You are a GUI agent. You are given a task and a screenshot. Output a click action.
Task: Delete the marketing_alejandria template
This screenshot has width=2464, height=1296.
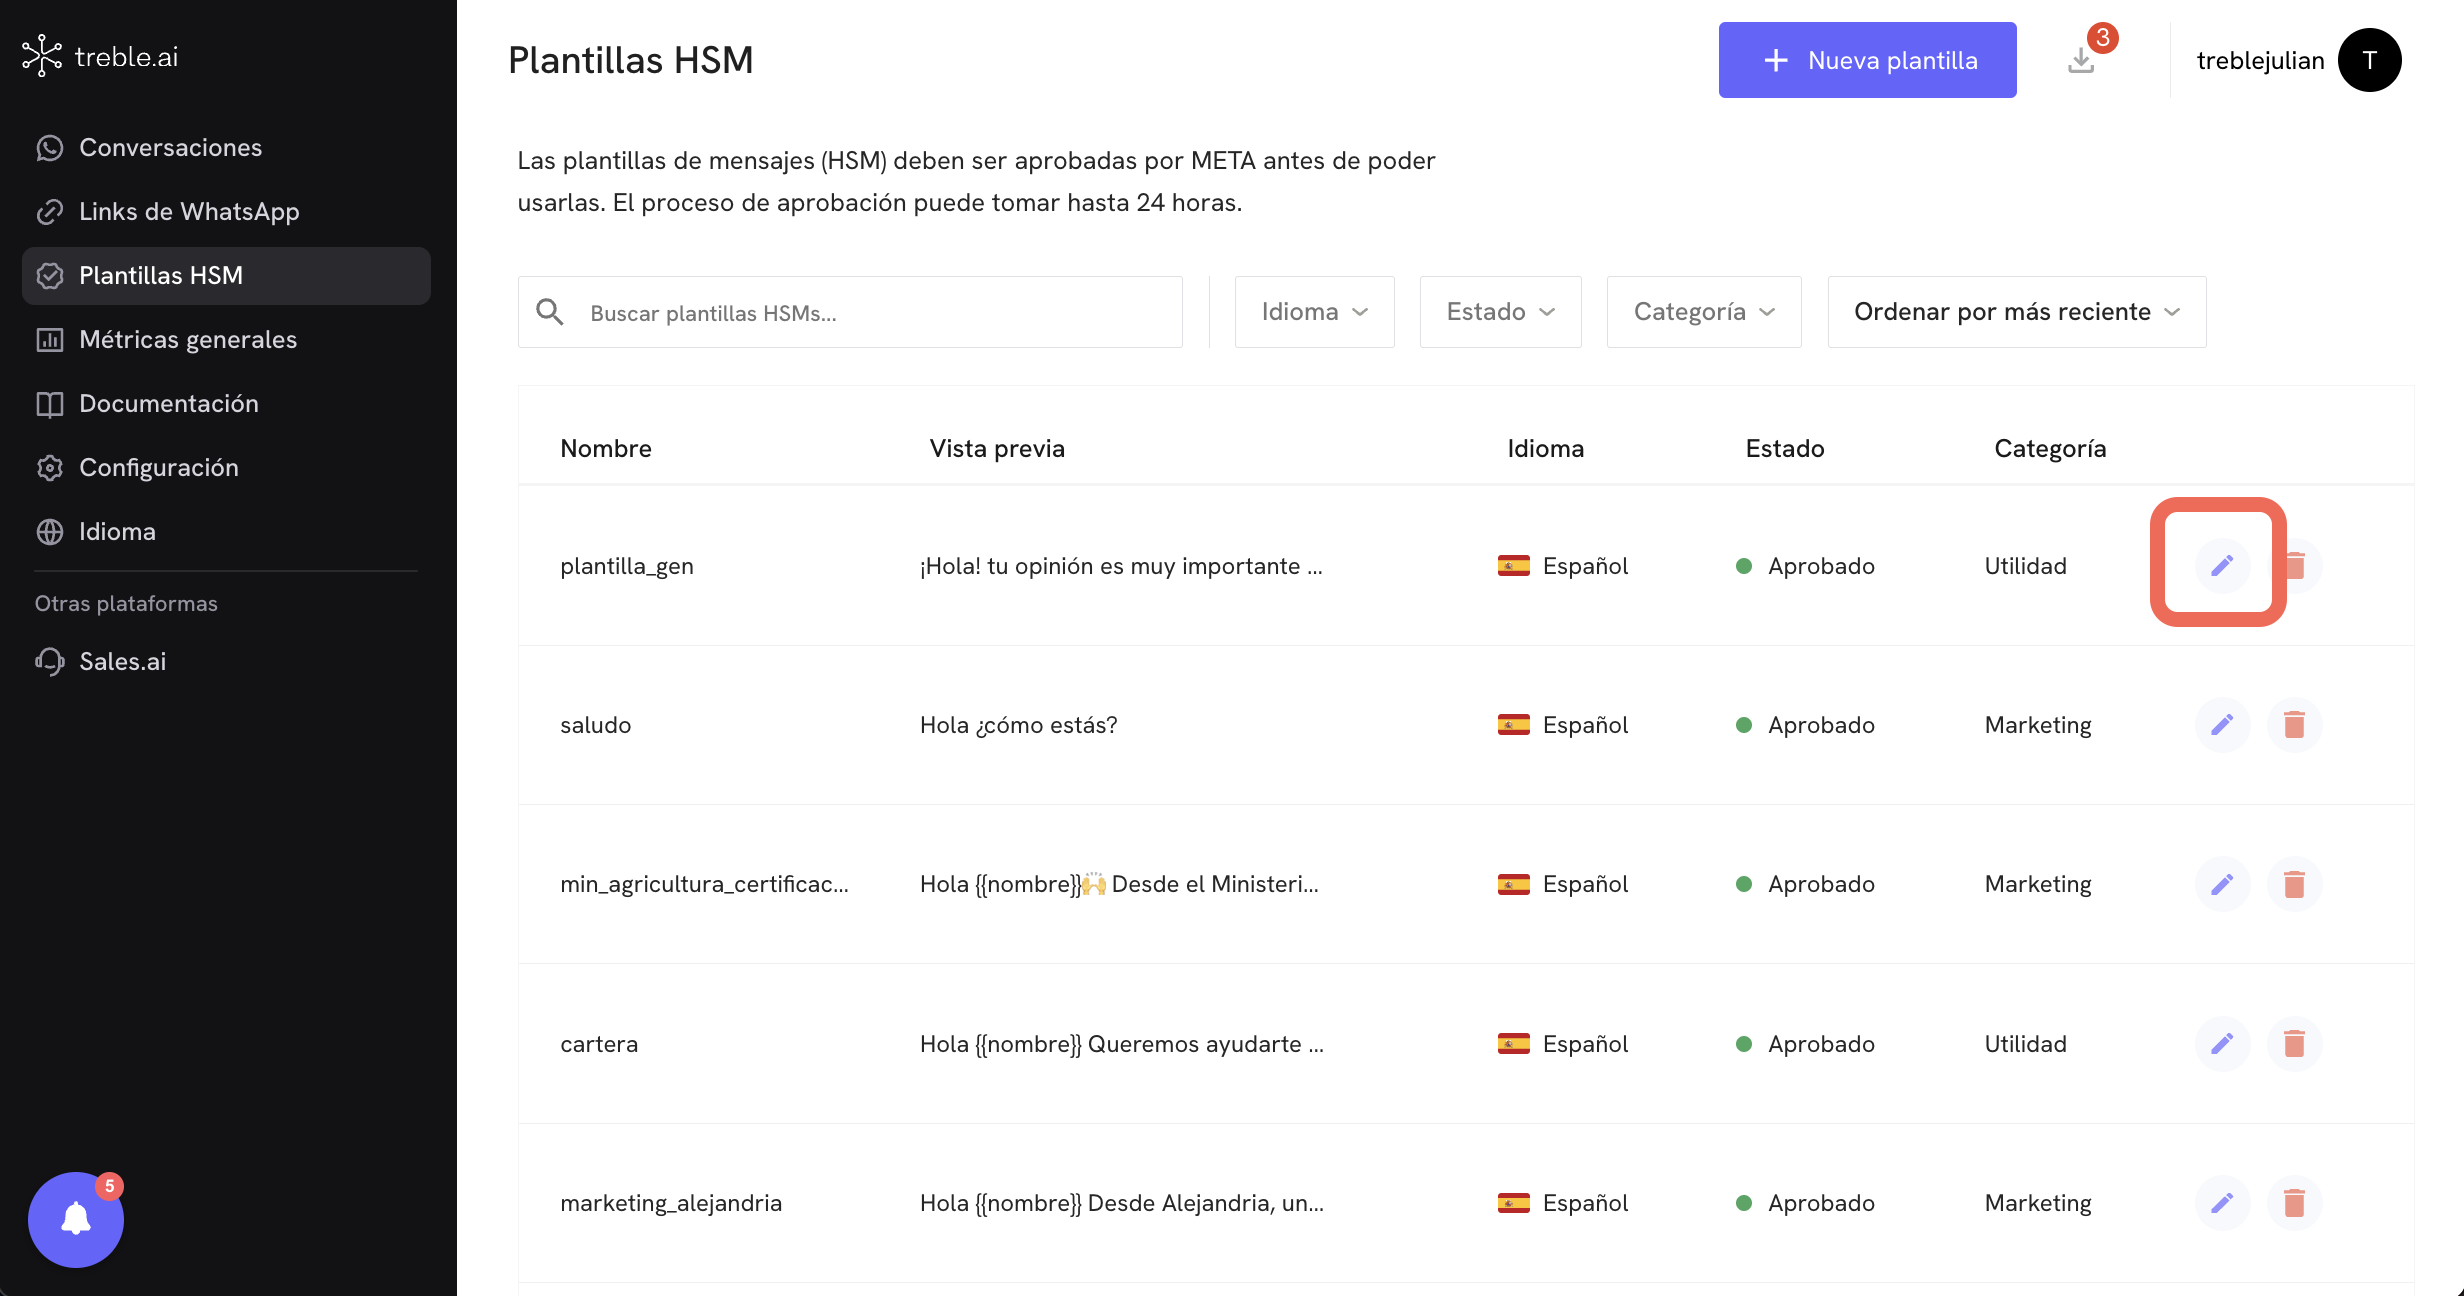2294,1202
